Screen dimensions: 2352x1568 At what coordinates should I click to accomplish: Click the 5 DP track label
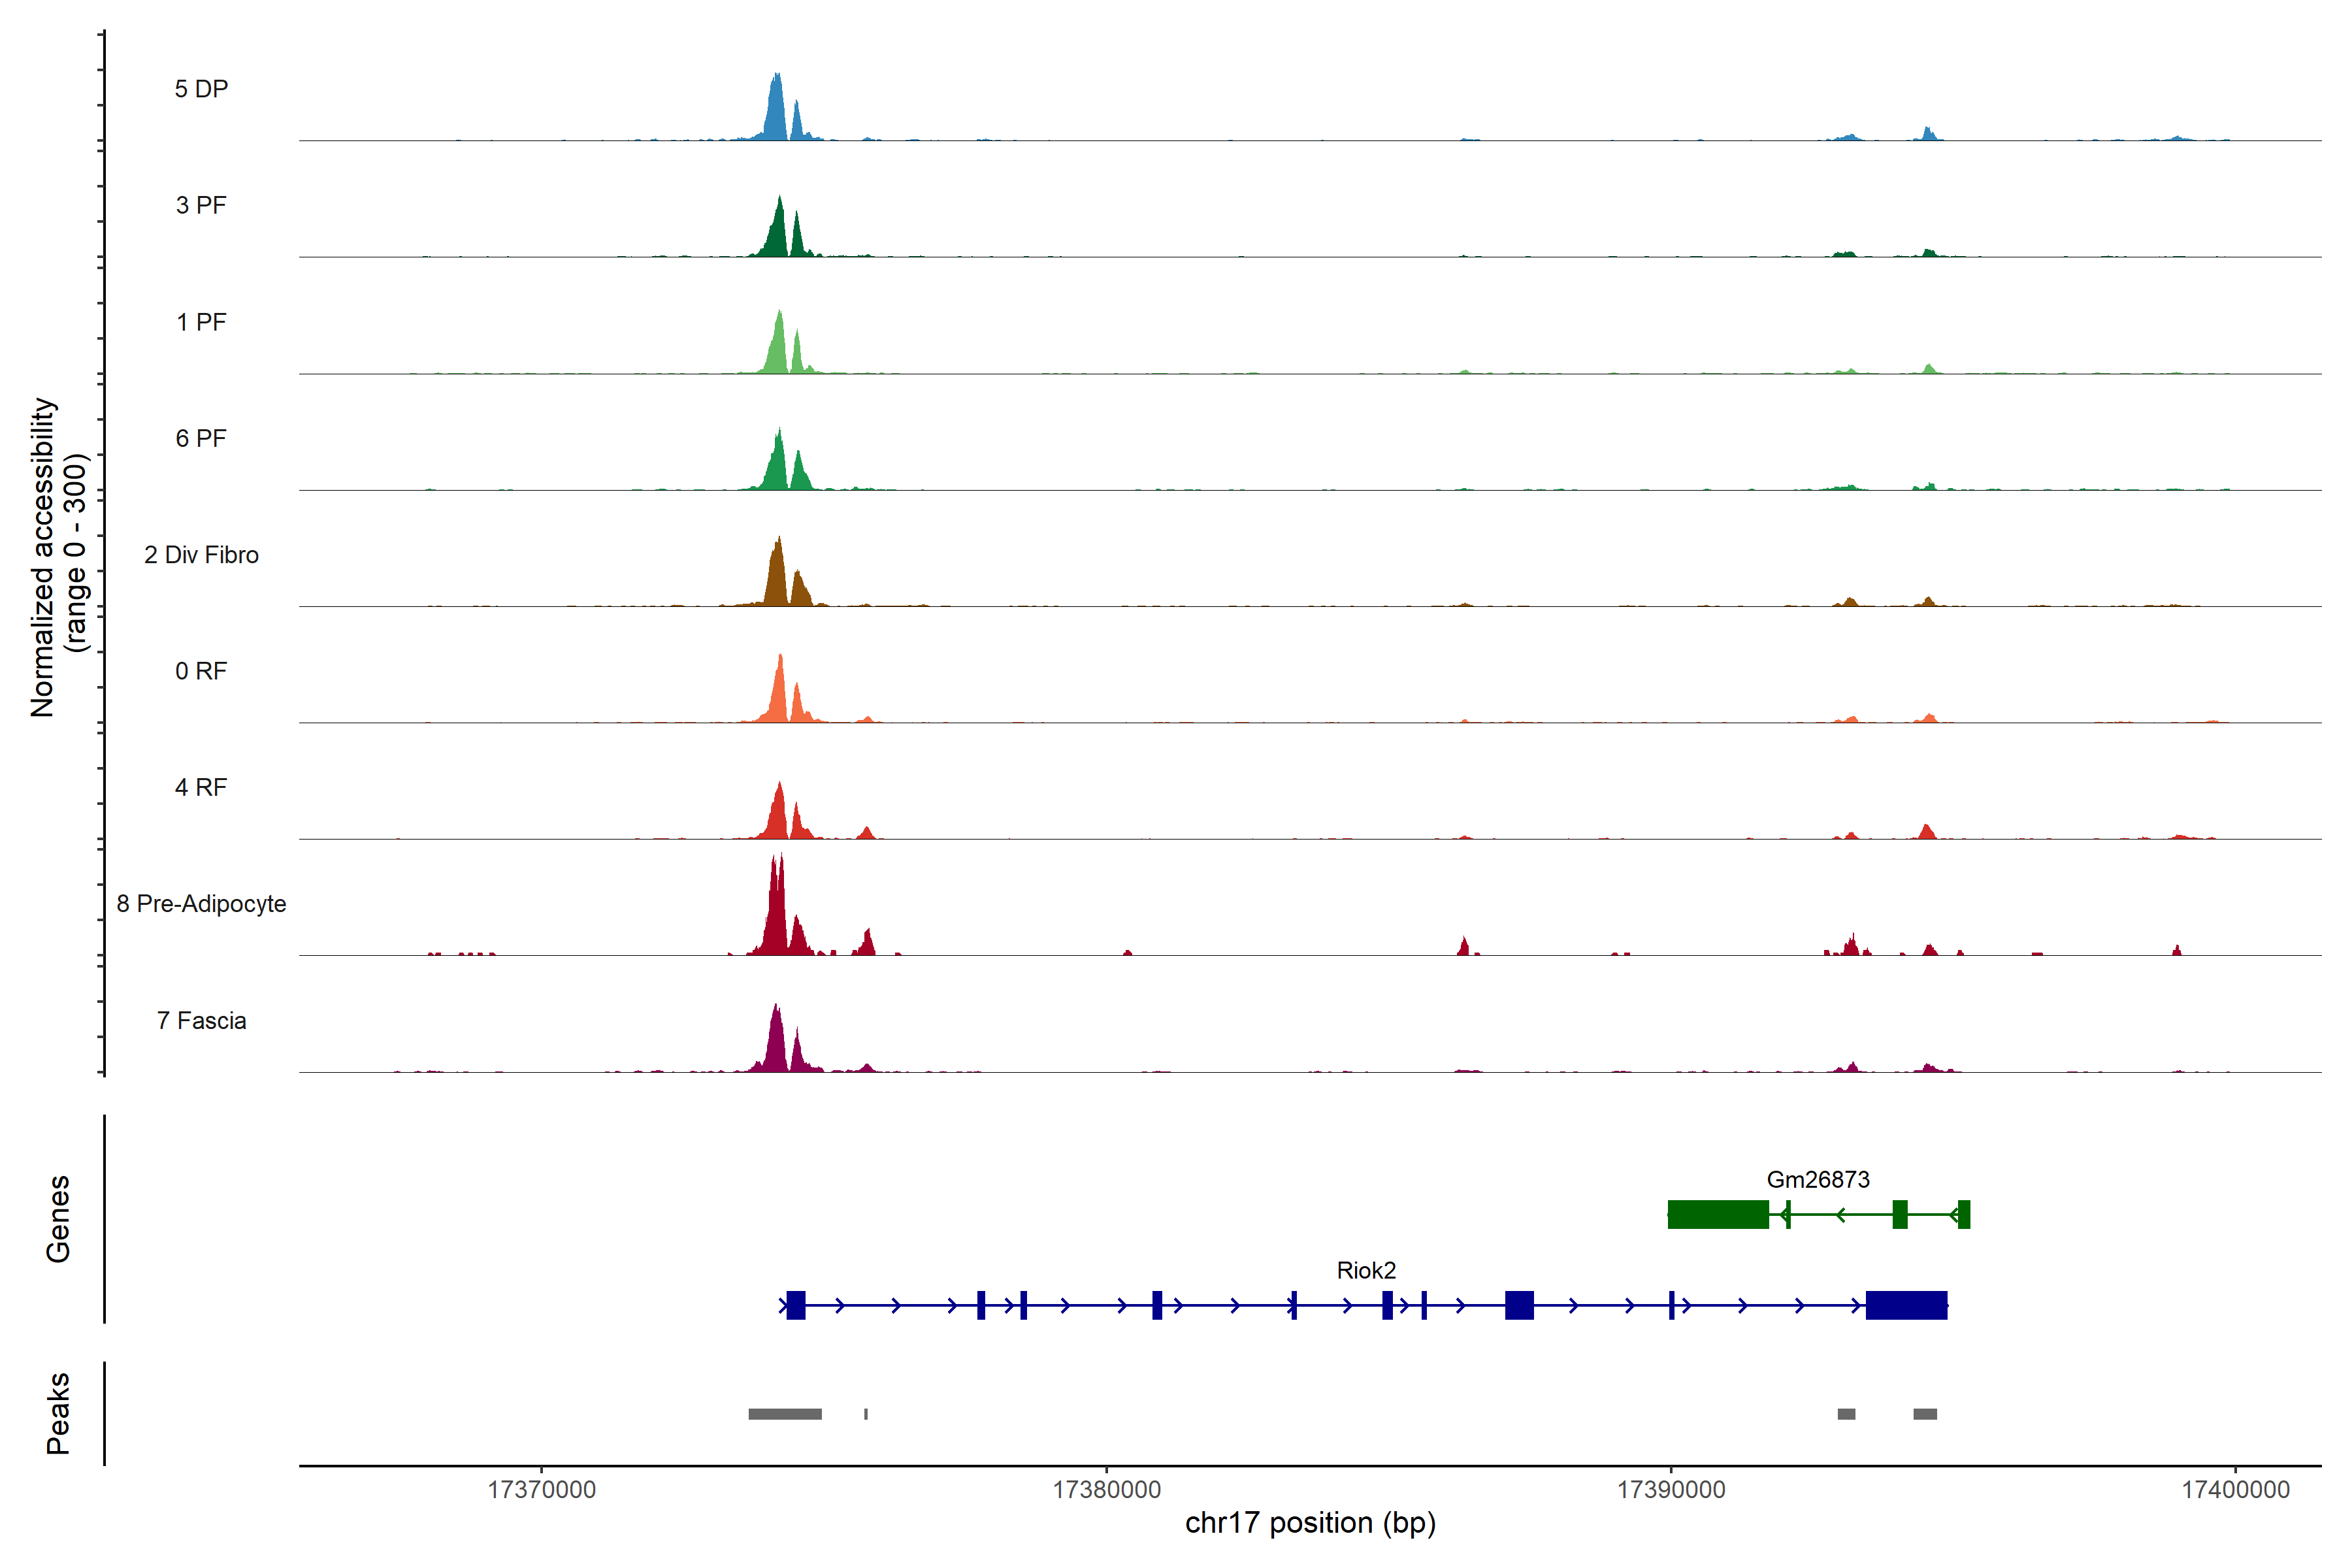click(201, 89)
